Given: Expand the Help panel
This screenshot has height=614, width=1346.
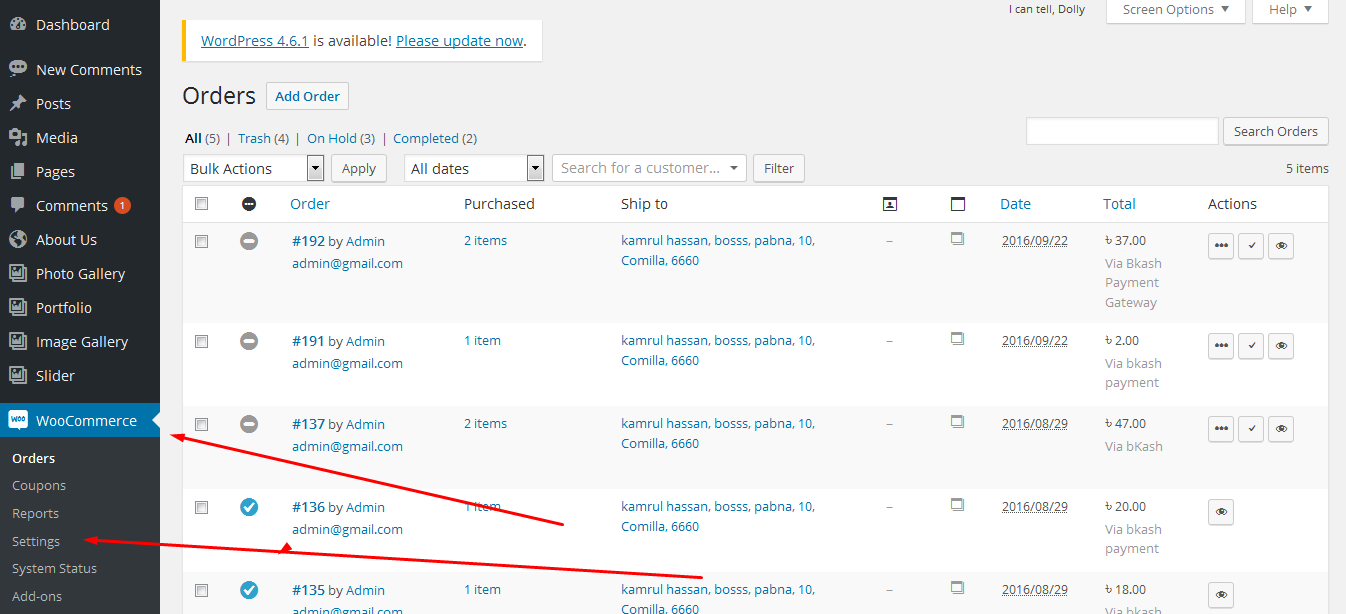Looking at the screenshot, I should click(x=1292, y=10).
